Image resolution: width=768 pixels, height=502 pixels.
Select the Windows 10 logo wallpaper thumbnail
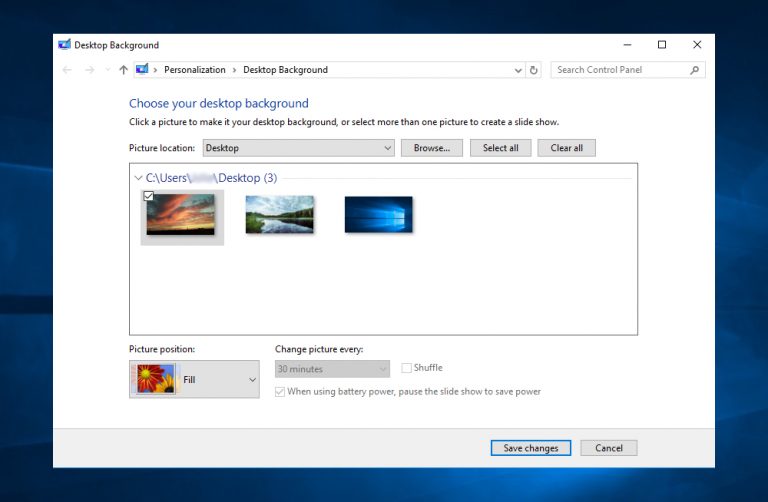coord(379,215)
